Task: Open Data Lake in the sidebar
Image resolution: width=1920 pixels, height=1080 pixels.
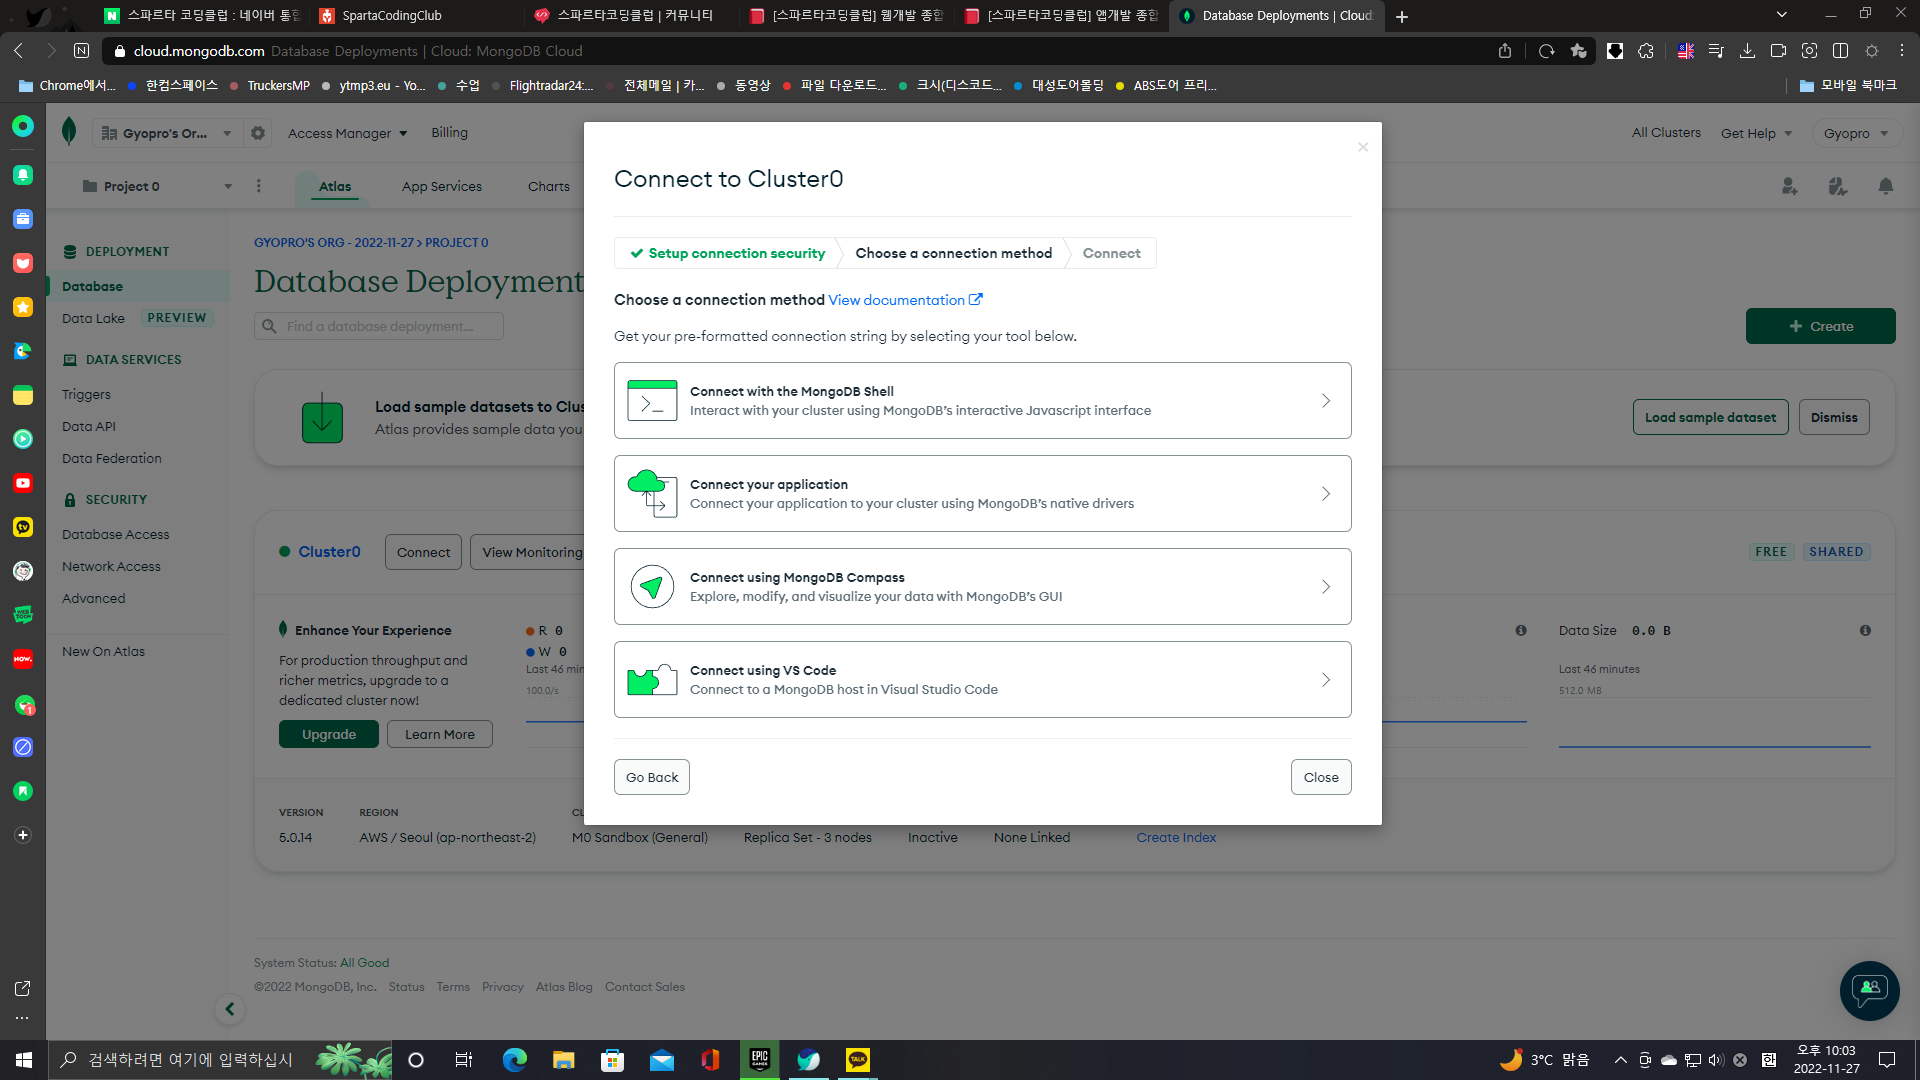Action: (93, 318)
